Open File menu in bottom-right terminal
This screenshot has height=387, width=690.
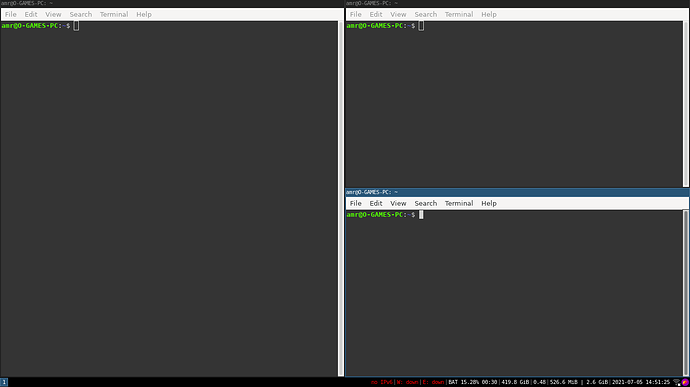[x=356, y=203]
